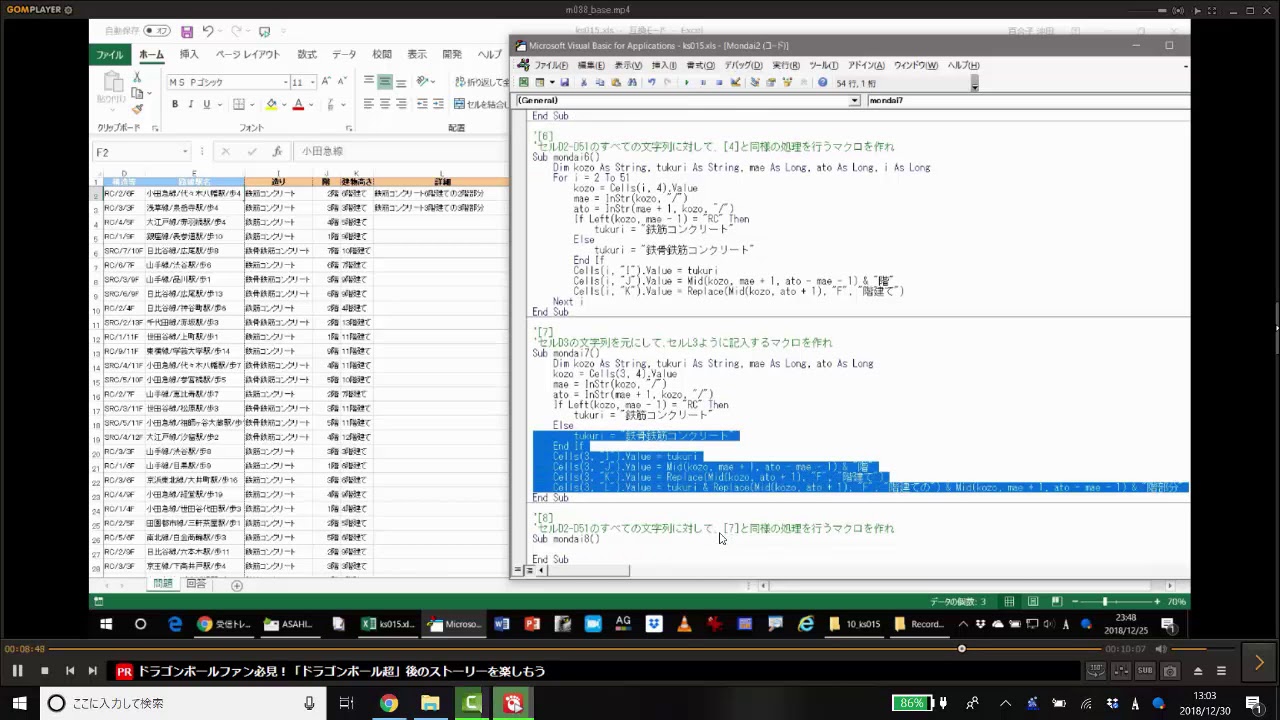Click the Italic icon in Excel ribbon
Image resolution: width=1280 pixels, height=720 pixels.
click(191, 104)
